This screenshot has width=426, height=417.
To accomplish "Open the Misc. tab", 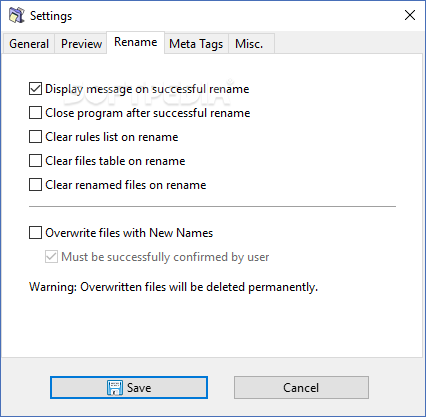I will pos(249,44).
